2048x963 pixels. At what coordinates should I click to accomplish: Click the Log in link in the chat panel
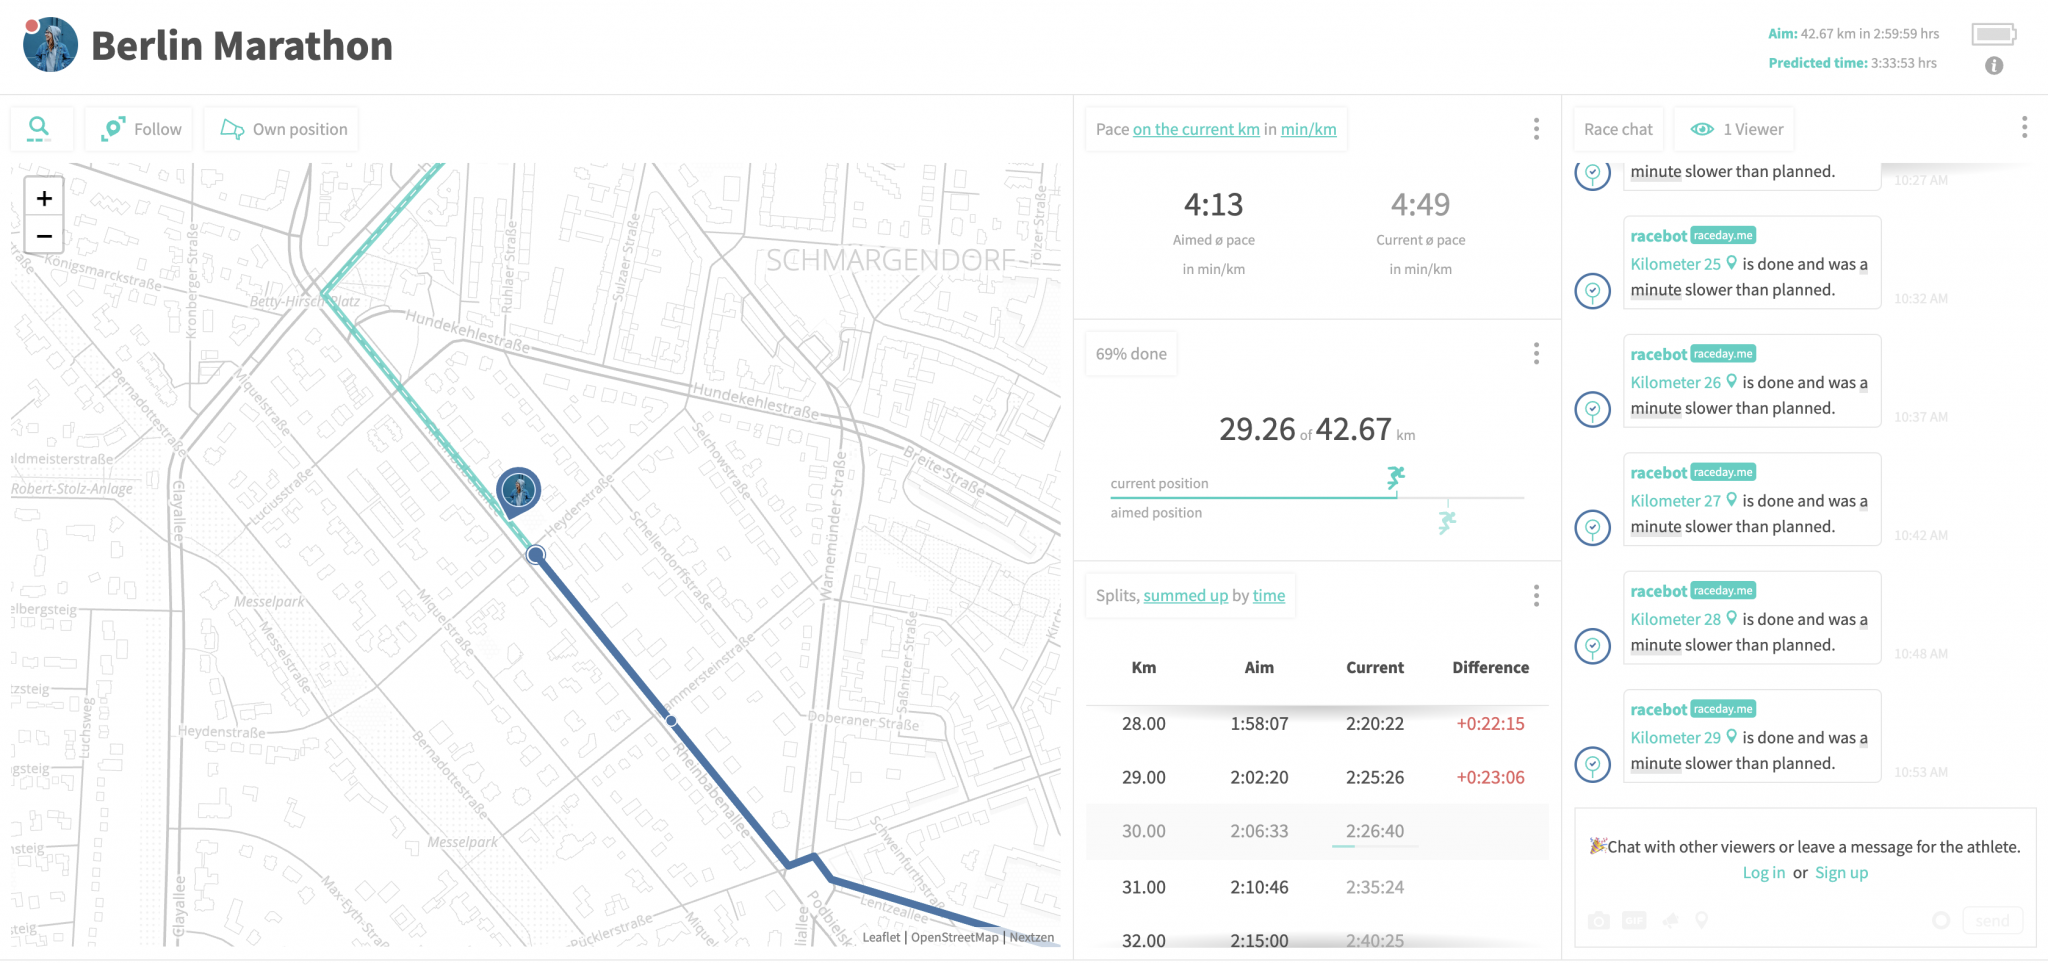[1764, 872]
